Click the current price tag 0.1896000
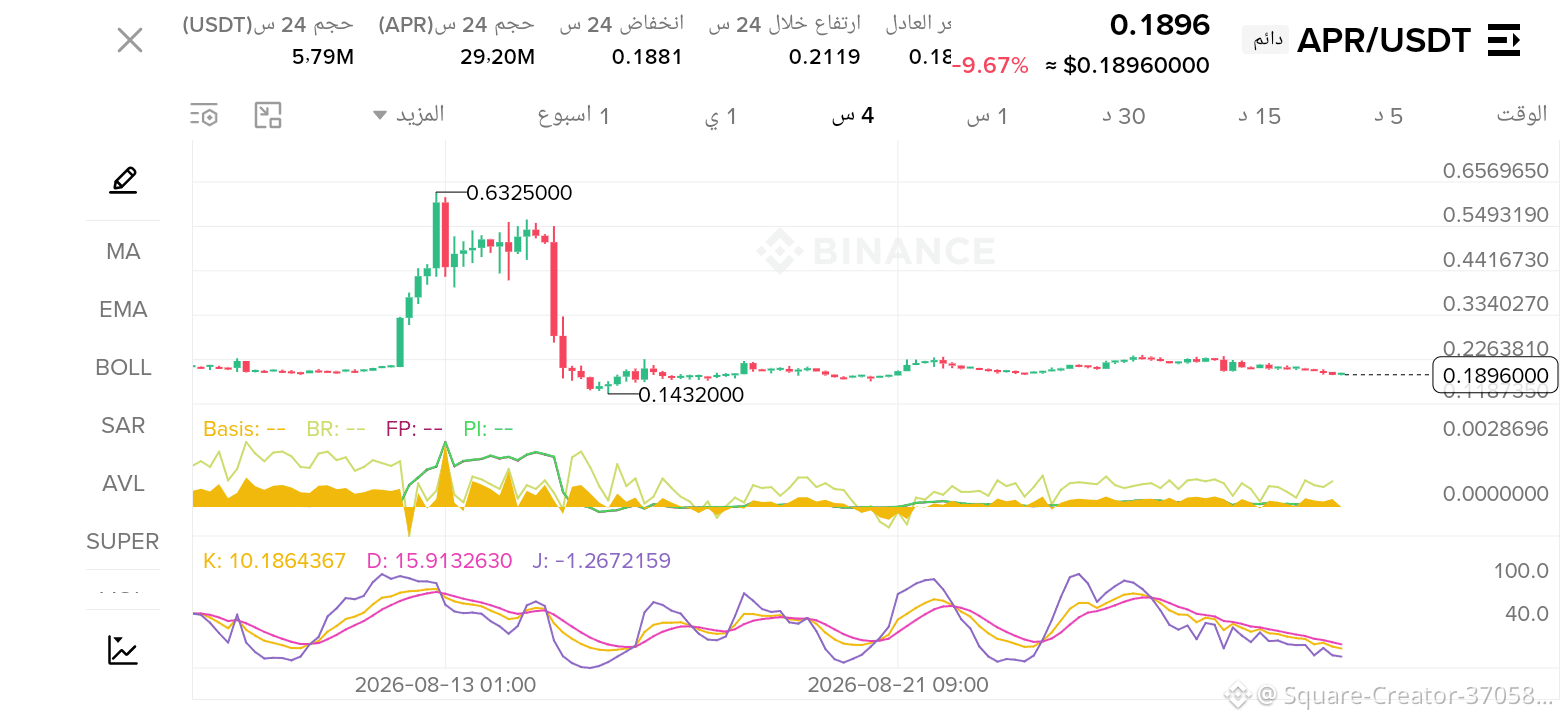 point(1495,375)
